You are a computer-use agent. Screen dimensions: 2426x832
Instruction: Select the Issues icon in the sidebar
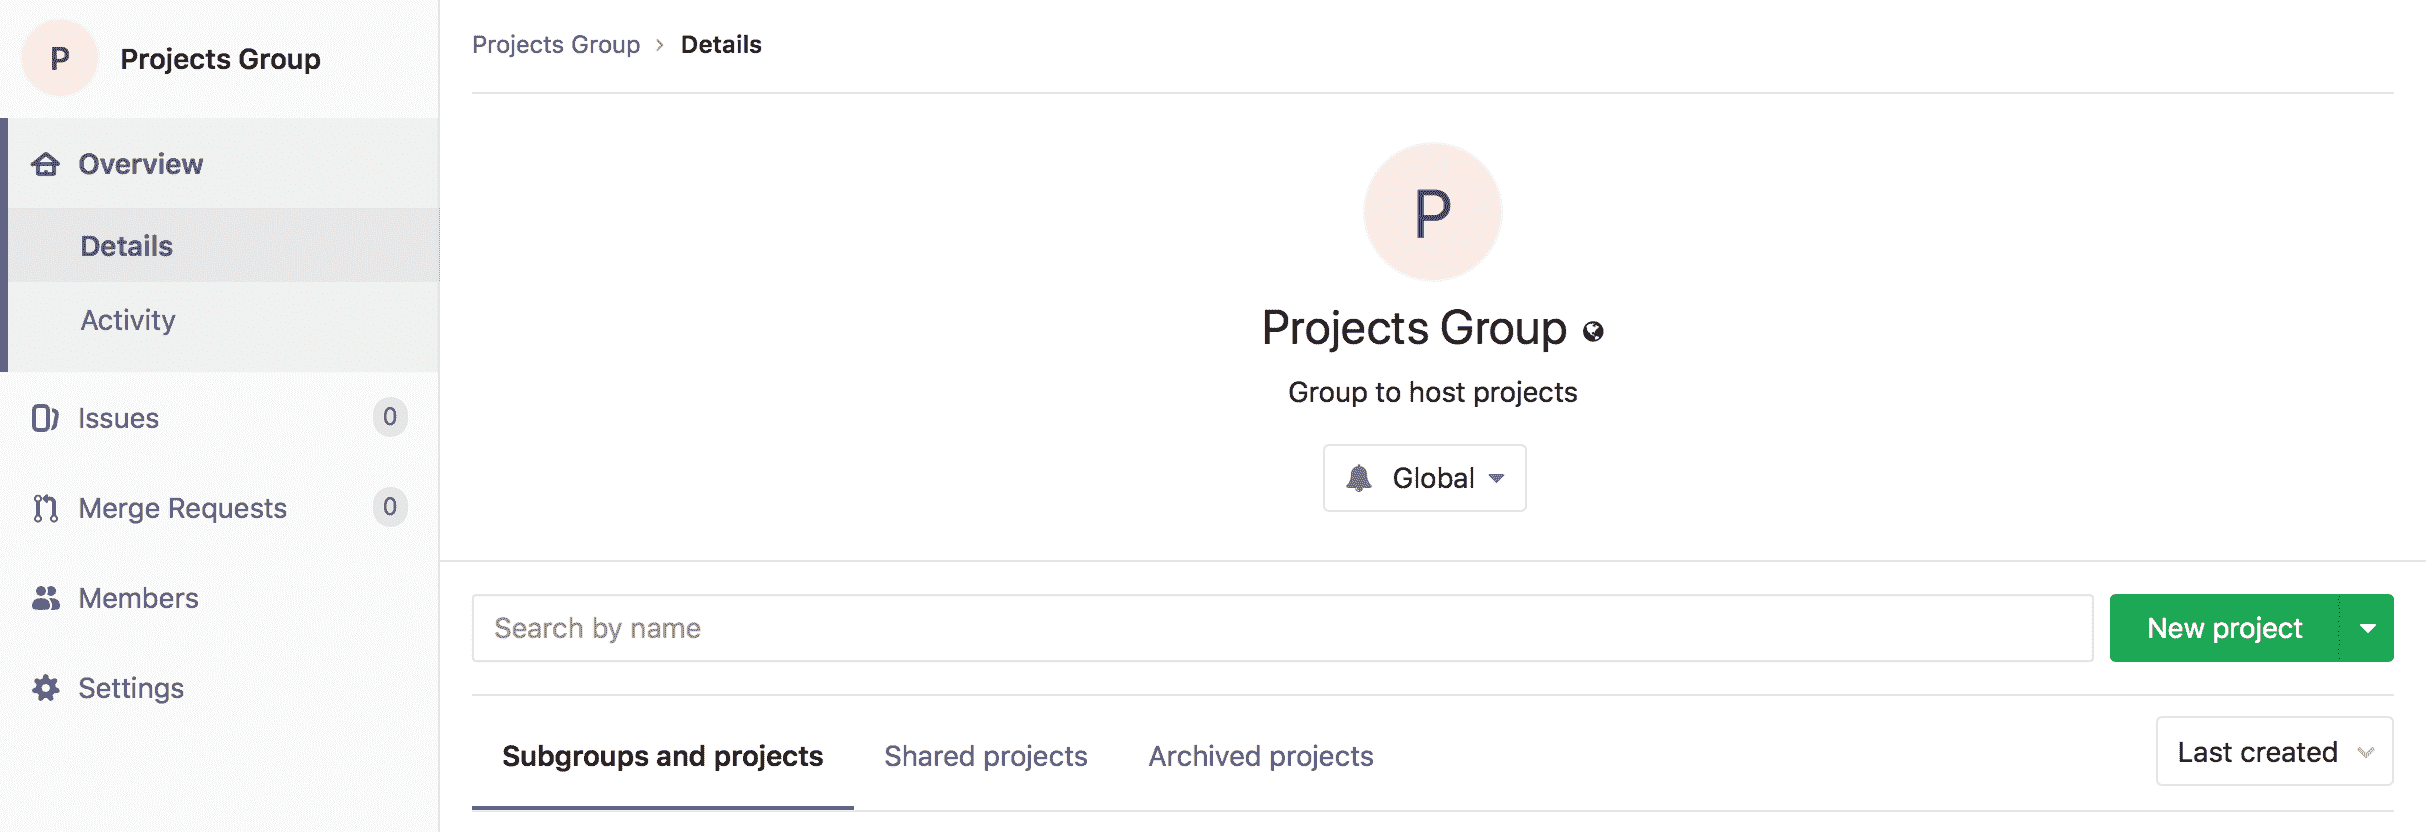click(44, 418)
